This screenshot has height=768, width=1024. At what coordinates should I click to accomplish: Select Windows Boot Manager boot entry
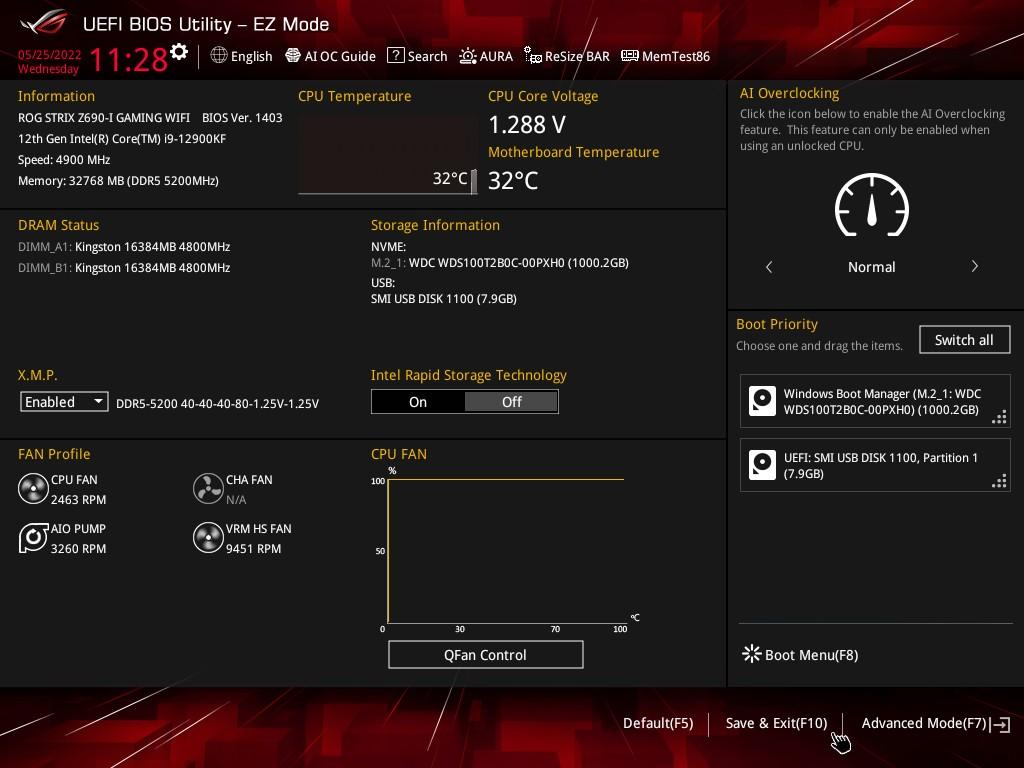tap(875, 402)
